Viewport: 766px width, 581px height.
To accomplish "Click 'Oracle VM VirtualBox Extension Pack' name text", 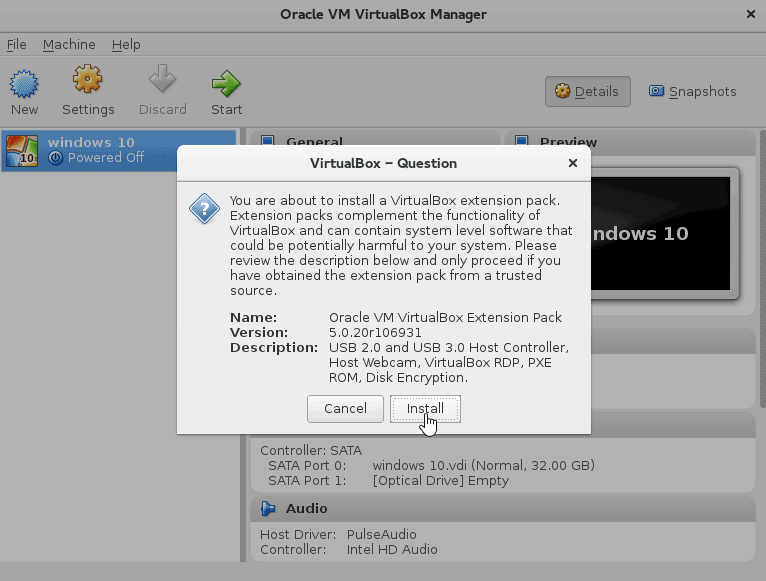I will (446, 318).
